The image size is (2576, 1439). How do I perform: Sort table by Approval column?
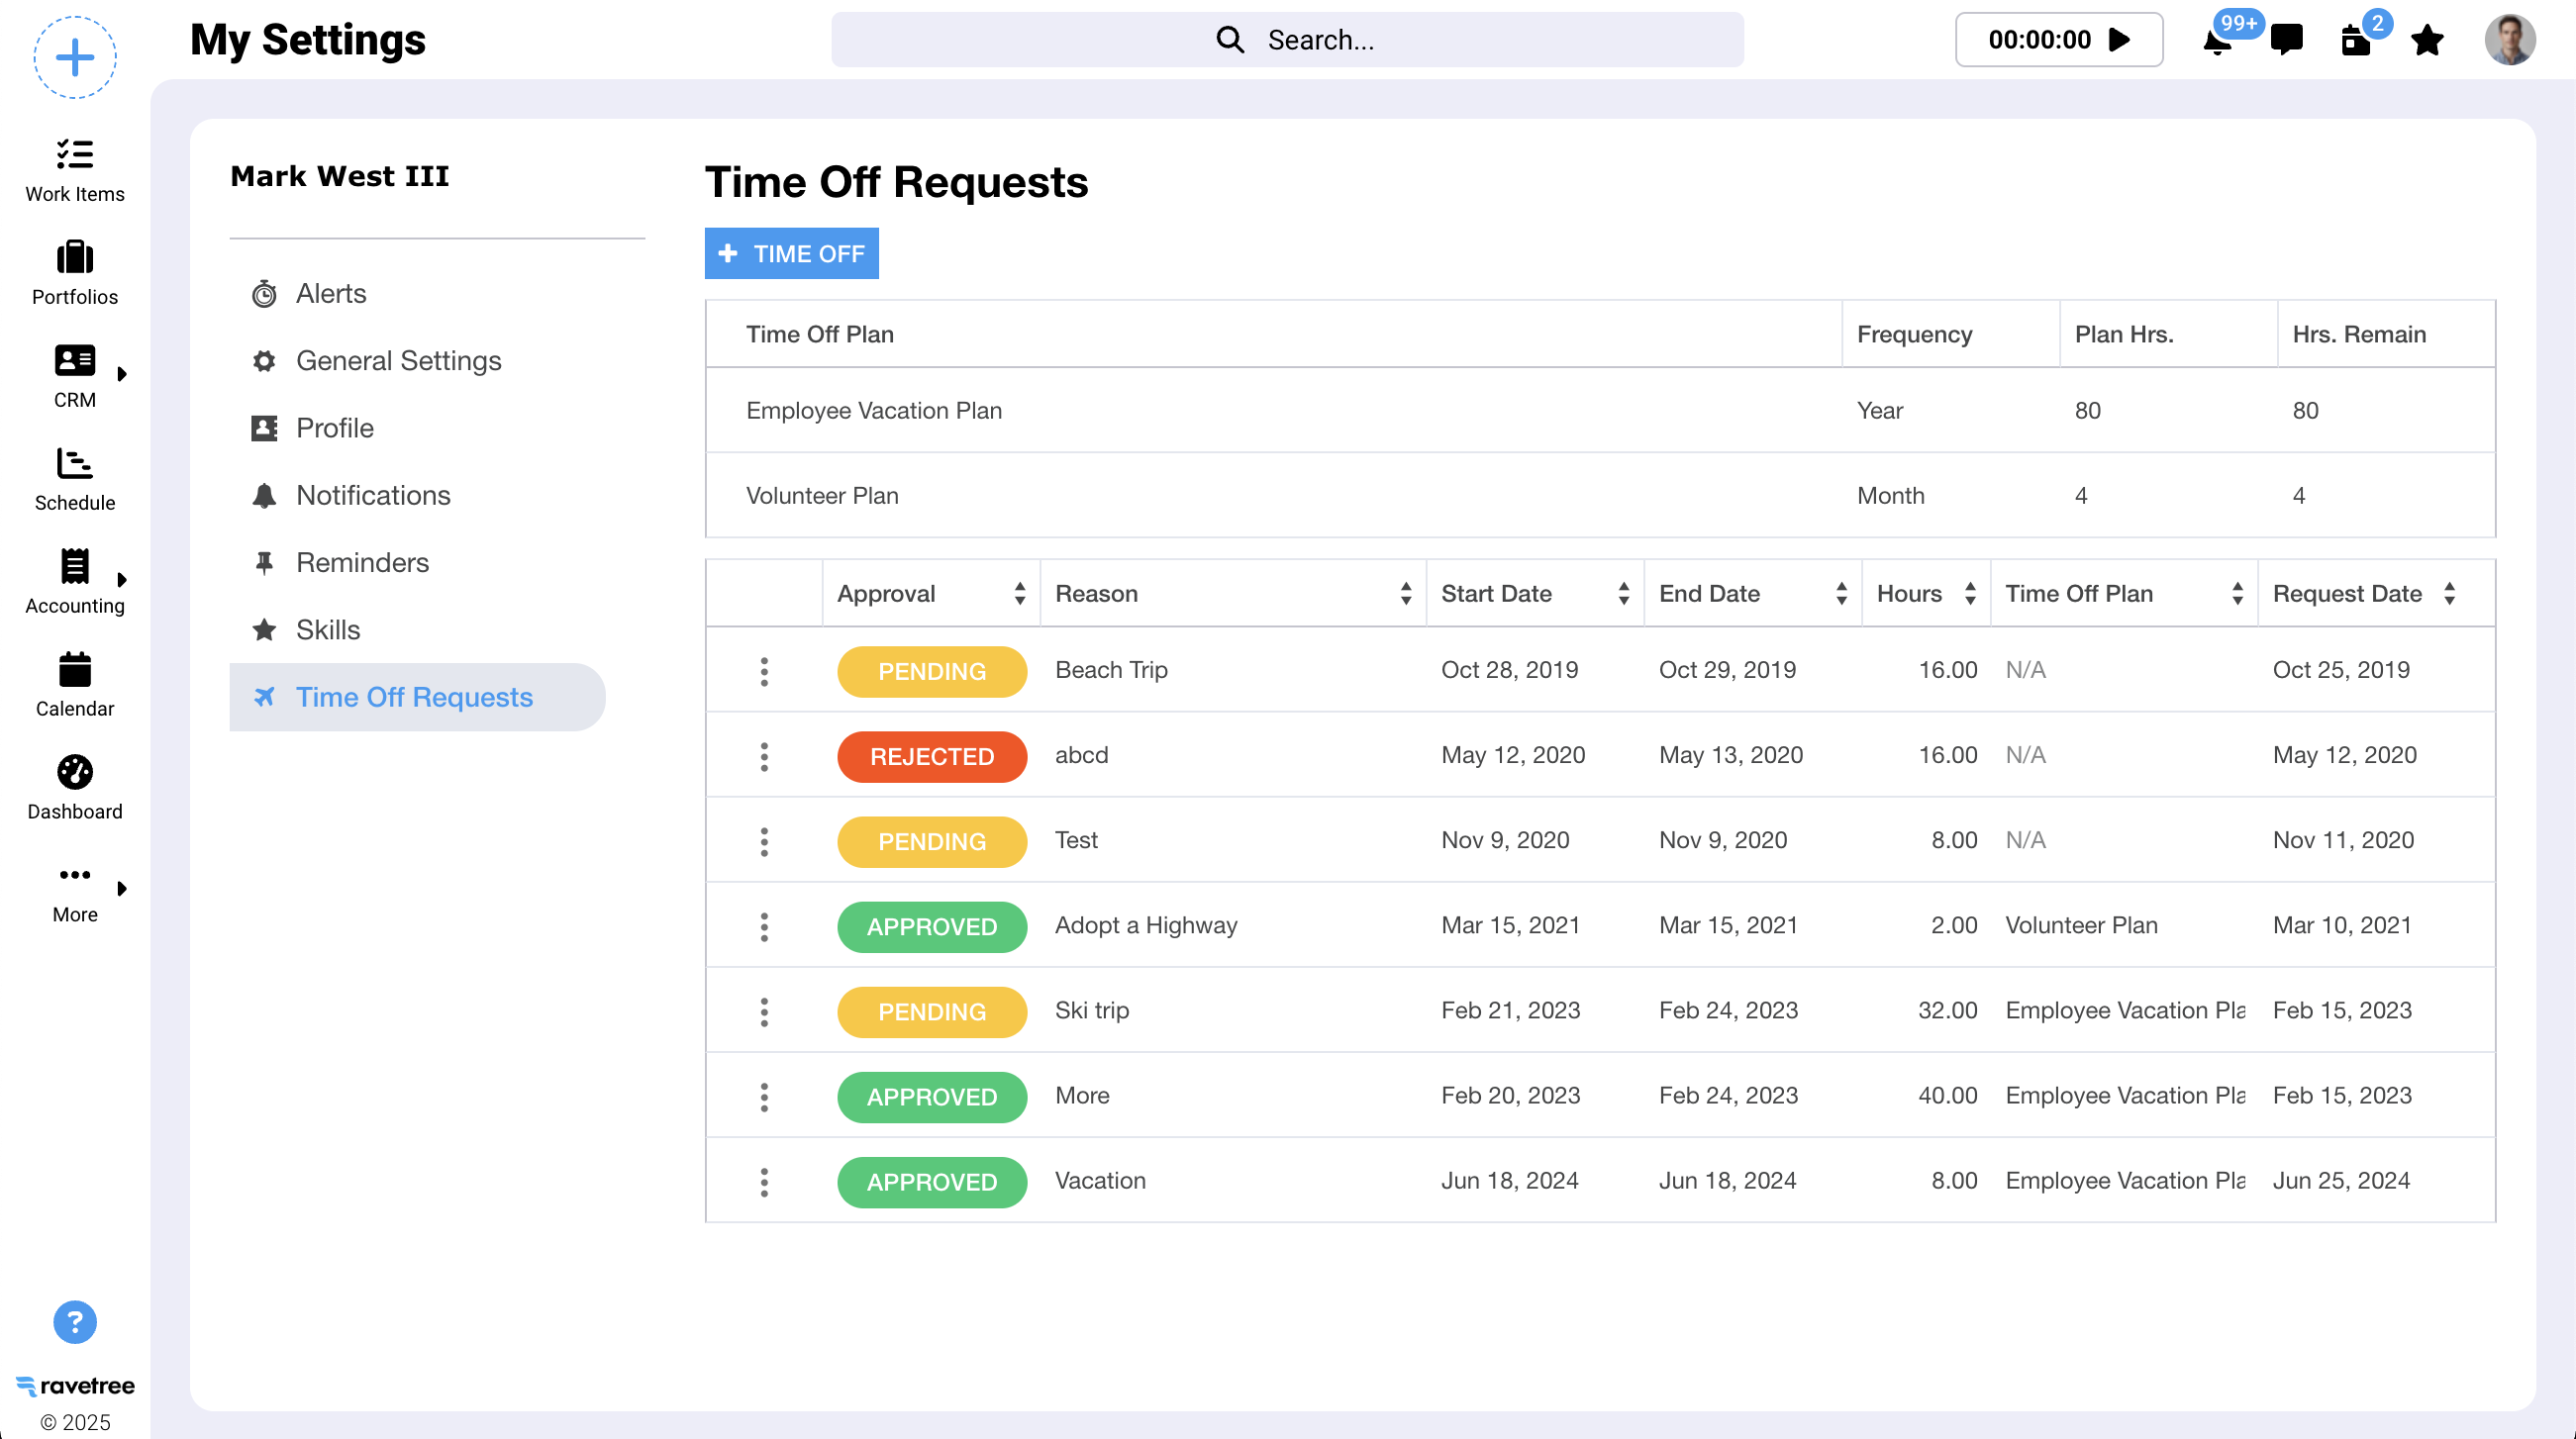coord(1019,594)
